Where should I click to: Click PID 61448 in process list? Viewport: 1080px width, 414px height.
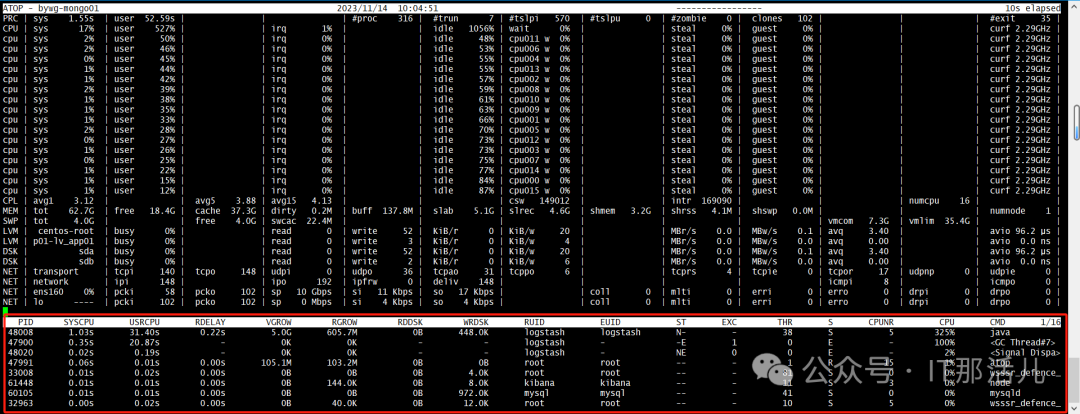[21, 383]
